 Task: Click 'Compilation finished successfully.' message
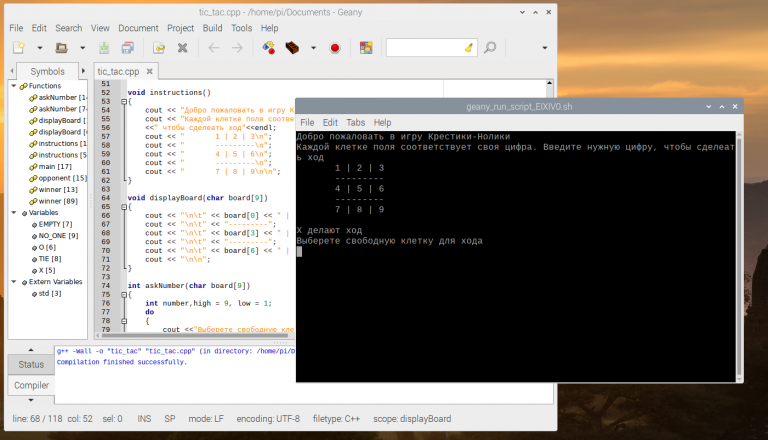tap(121, 362)
